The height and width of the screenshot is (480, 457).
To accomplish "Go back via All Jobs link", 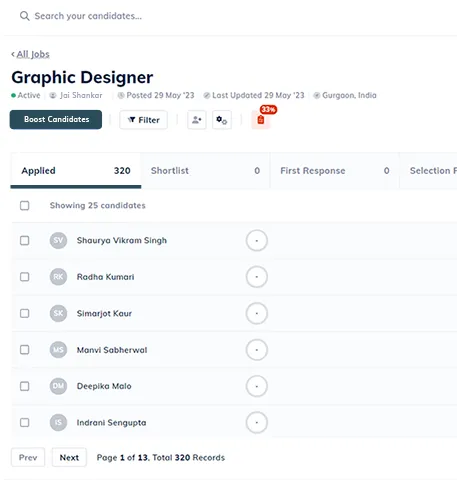I will point(33,54).
